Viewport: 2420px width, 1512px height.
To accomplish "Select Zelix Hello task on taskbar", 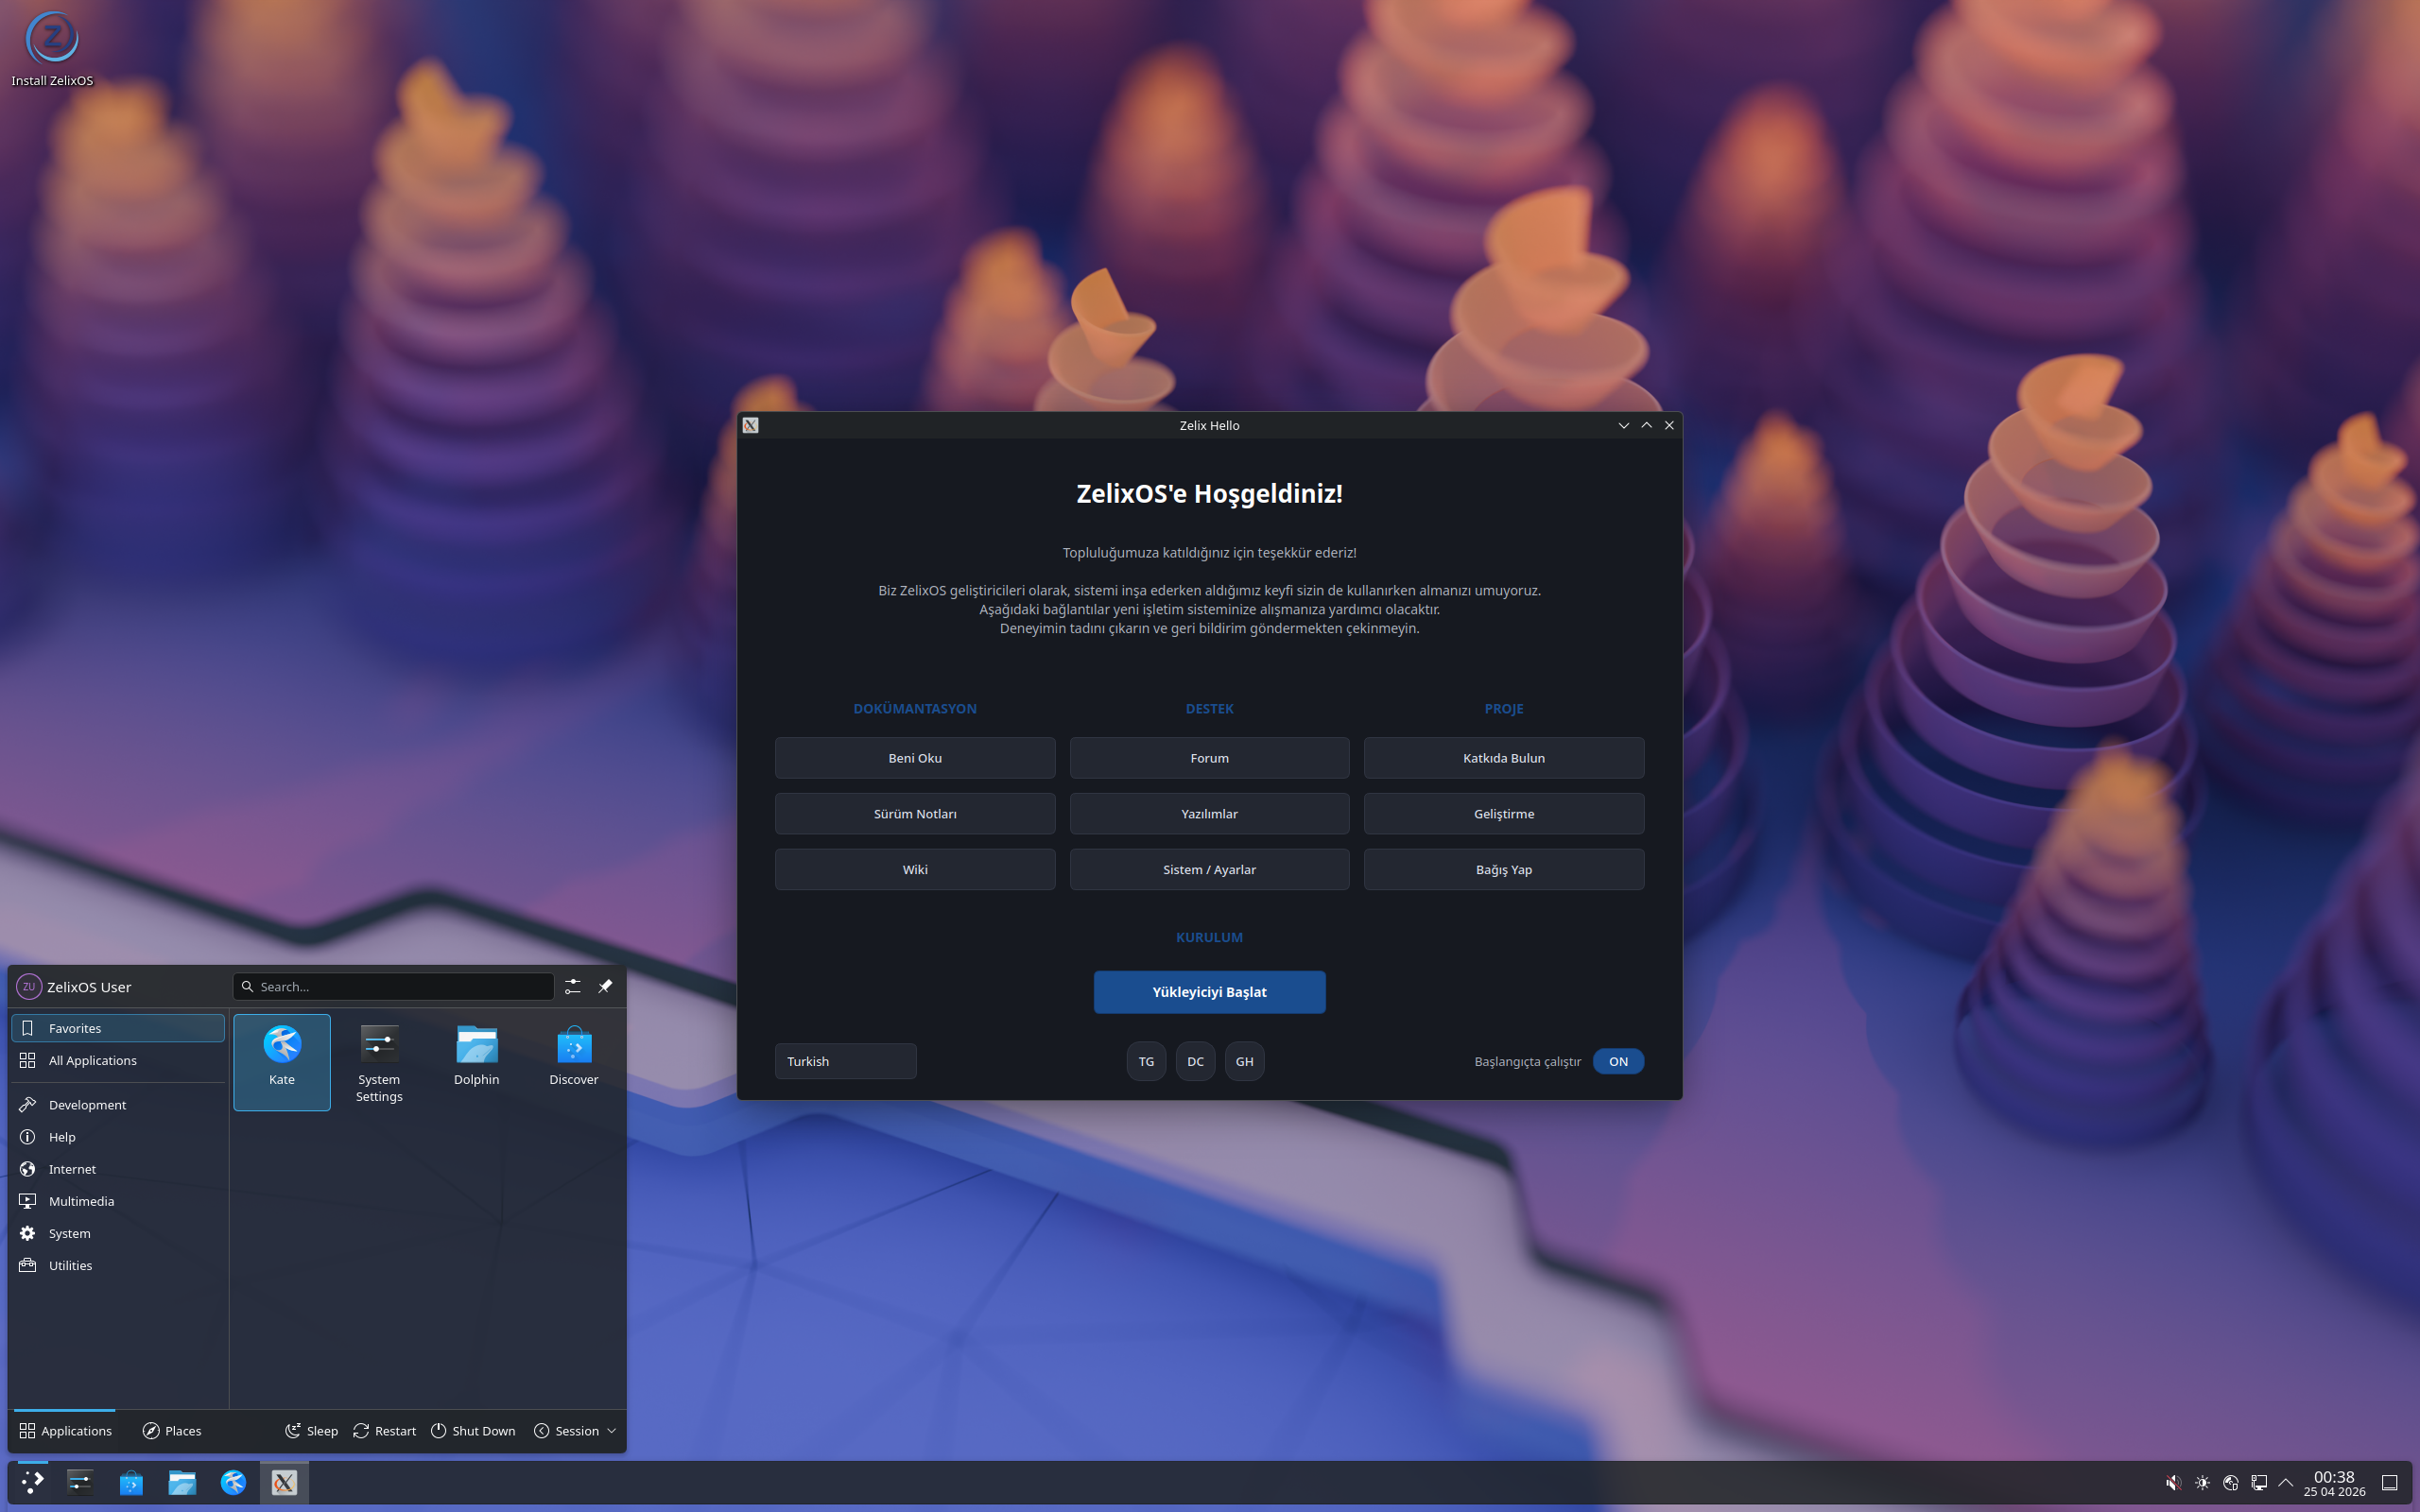I will tap(285, 1482).
